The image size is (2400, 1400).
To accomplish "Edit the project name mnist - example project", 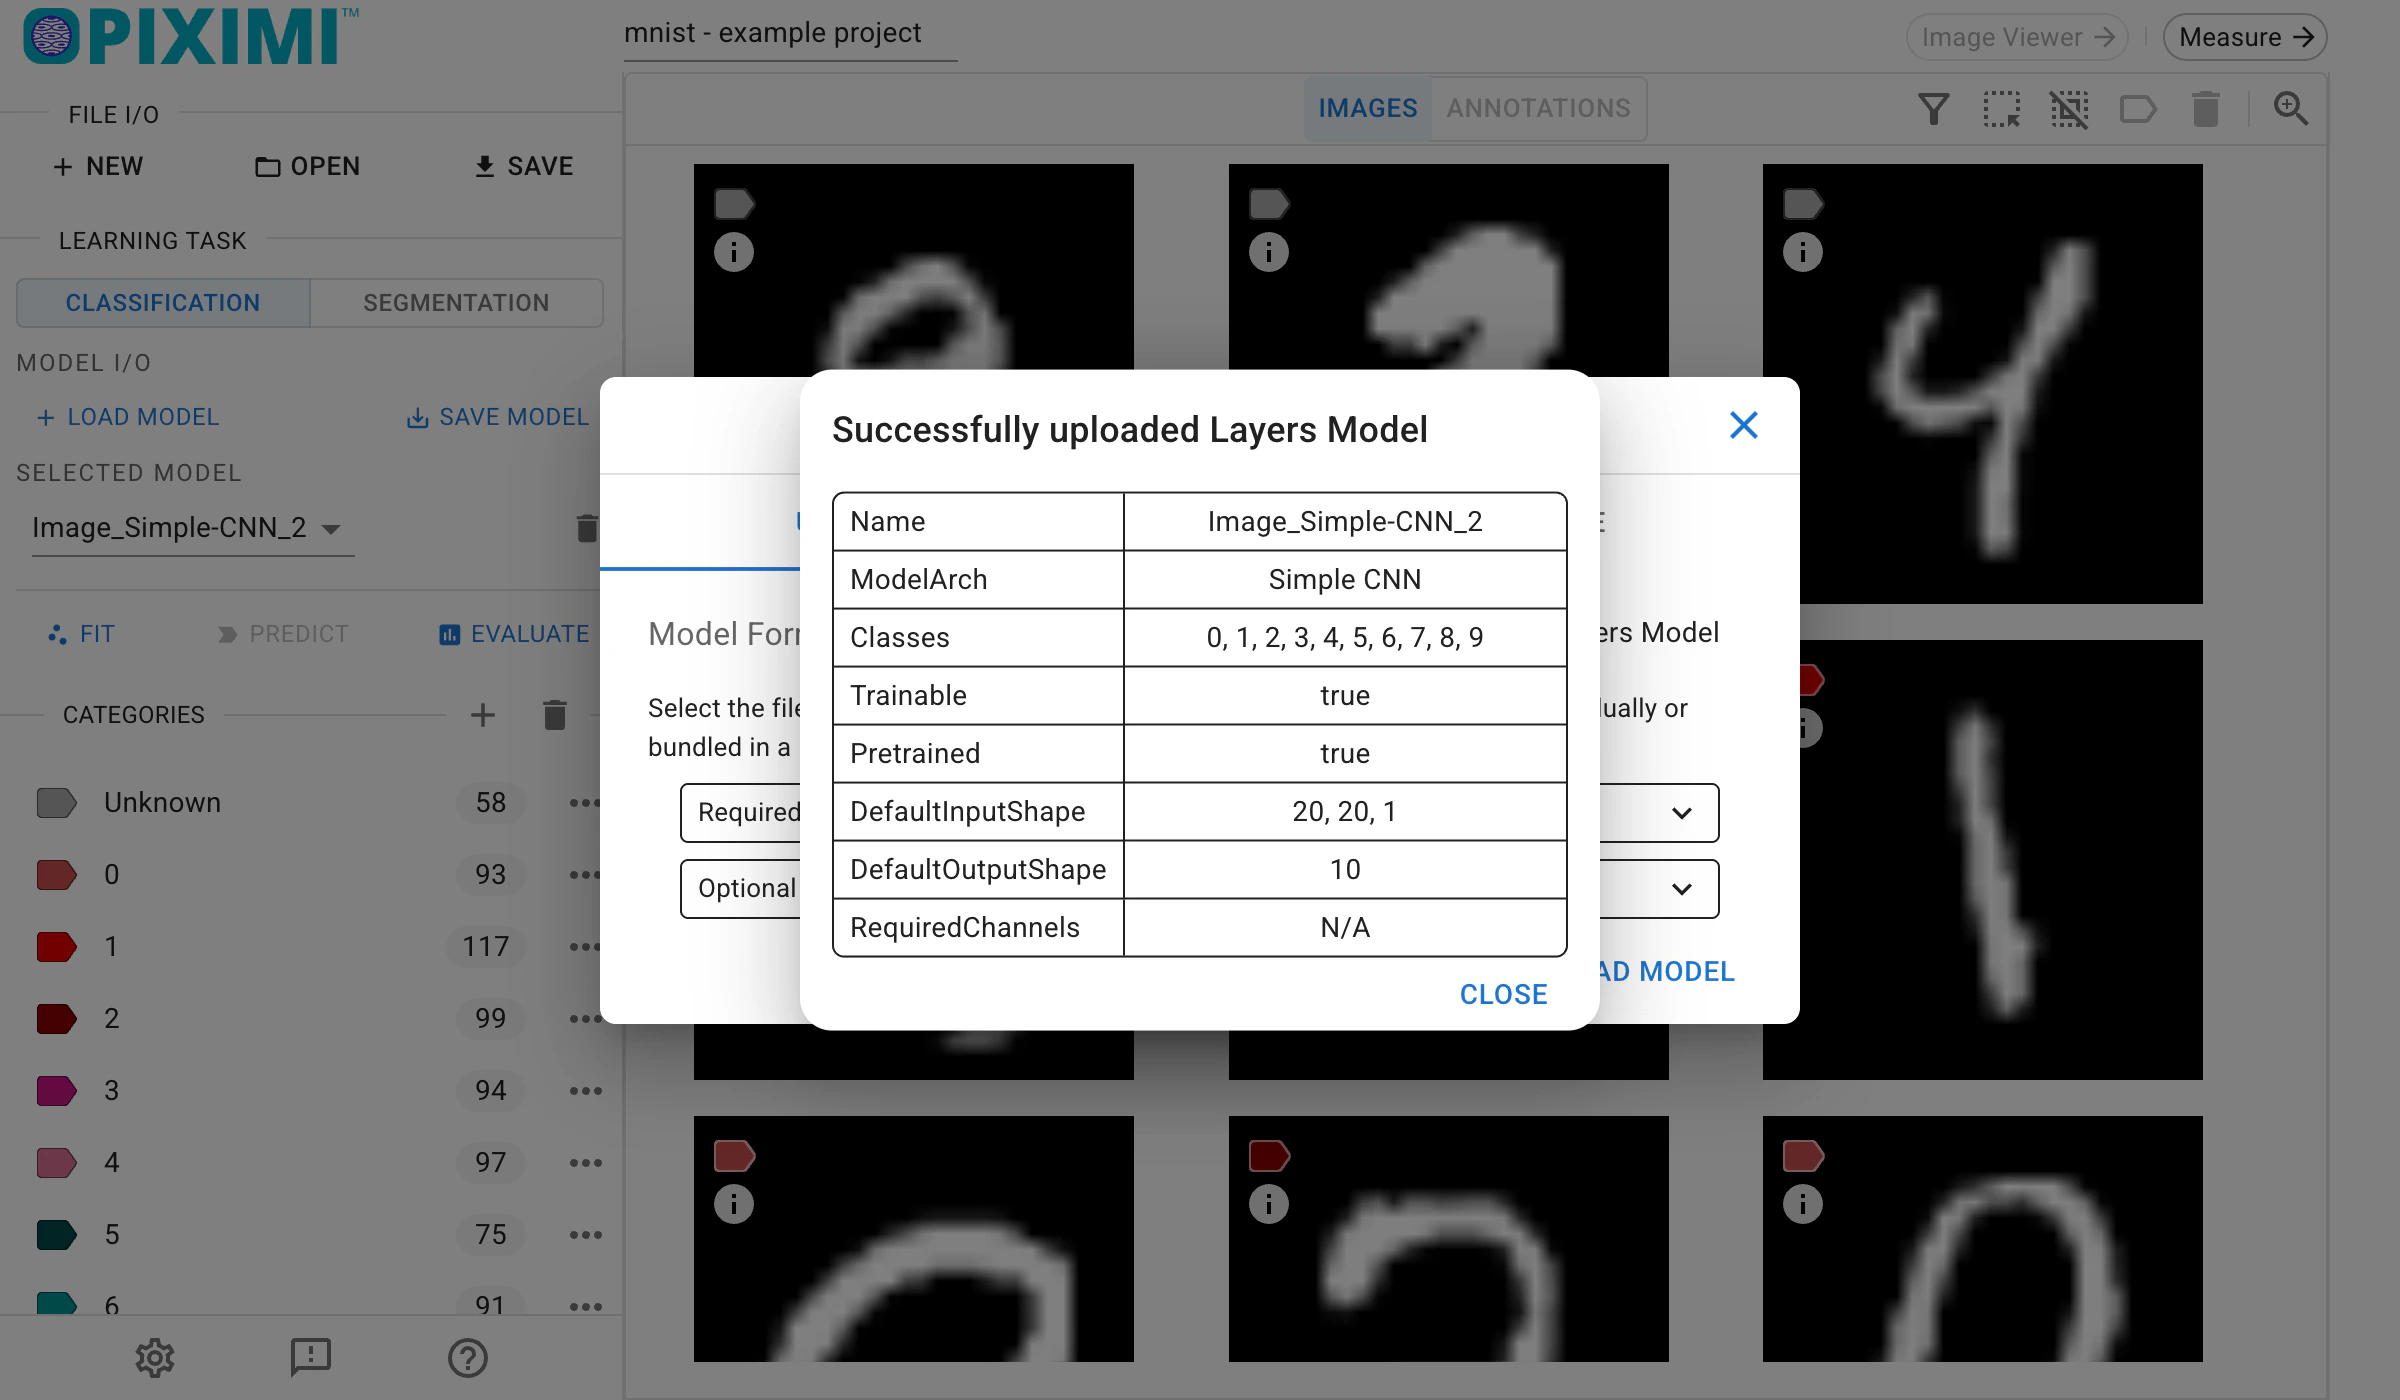I will 790,34.
